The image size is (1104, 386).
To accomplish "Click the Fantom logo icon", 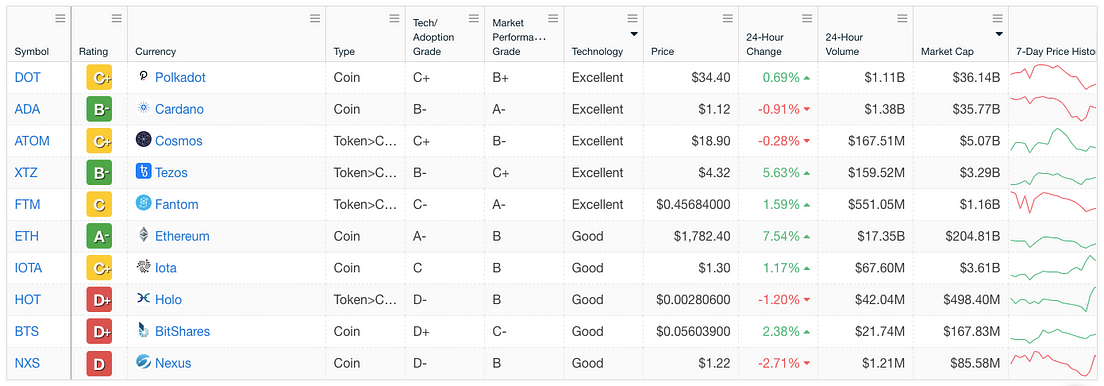I will point(143,204).
